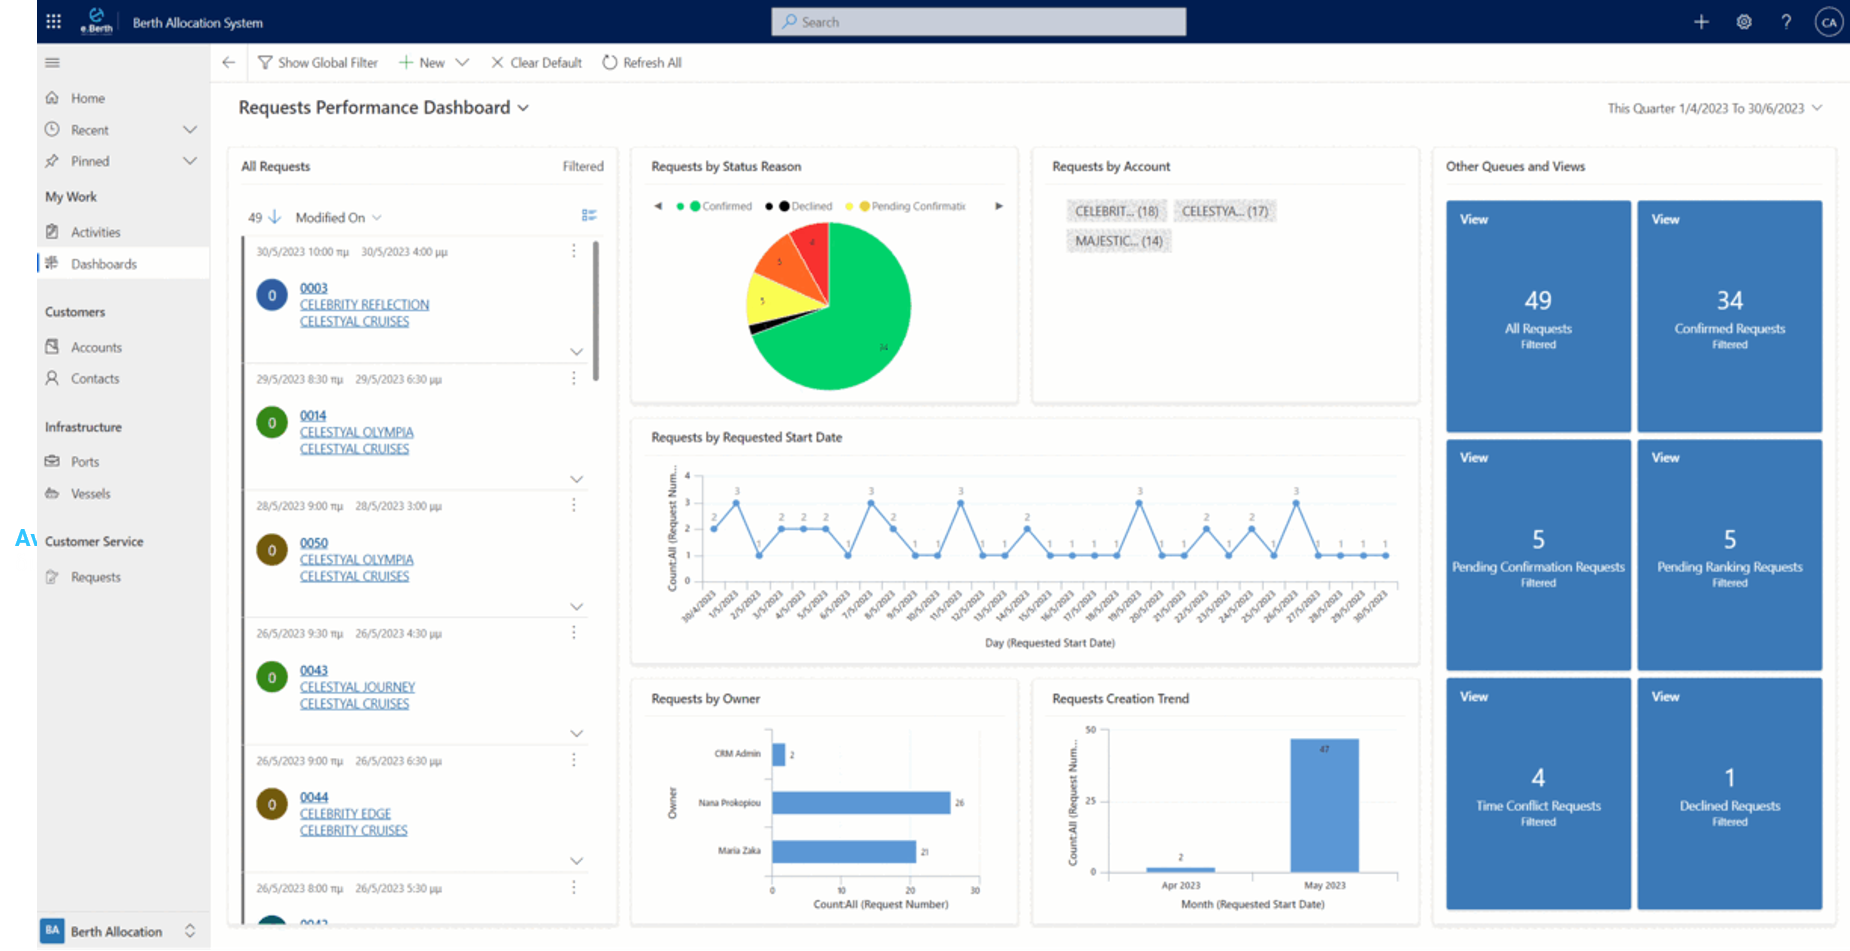Click the CELEBRIT... (18) account tag
Screen dimensions: 1850x951
tap(1116, 211)
